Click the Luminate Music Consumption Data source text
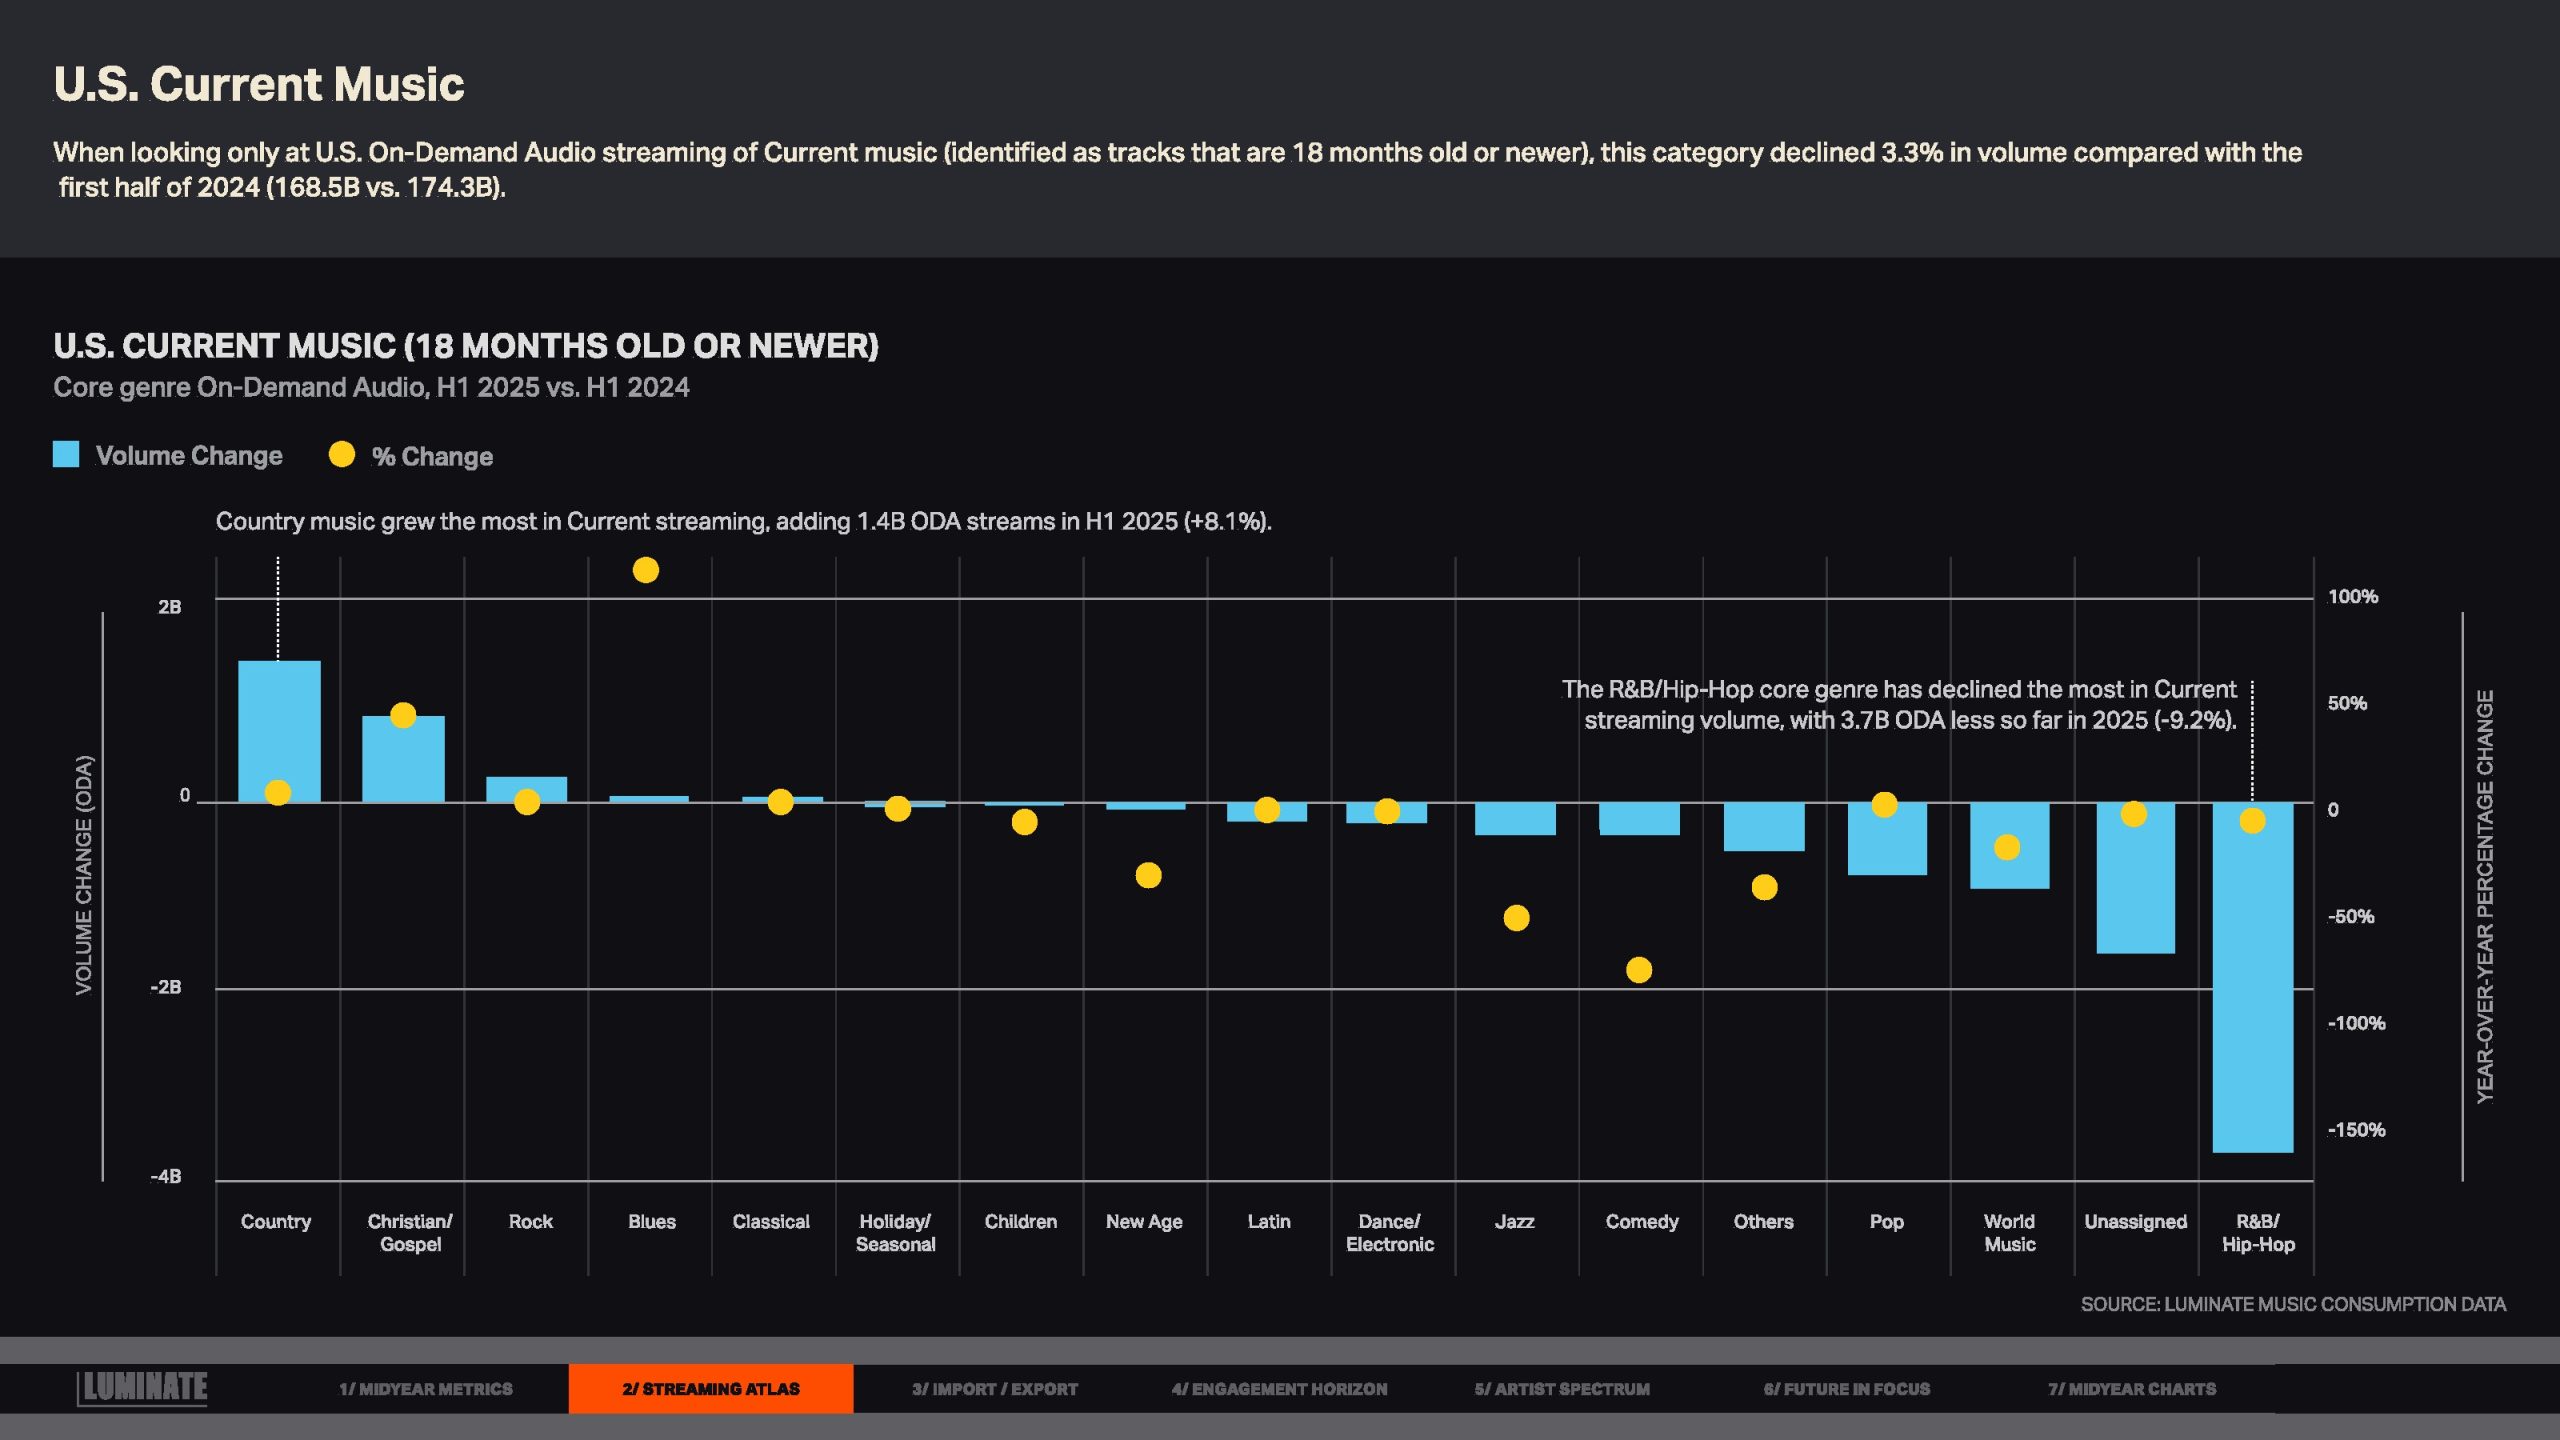2560x1440 pixels. 2292,1304
